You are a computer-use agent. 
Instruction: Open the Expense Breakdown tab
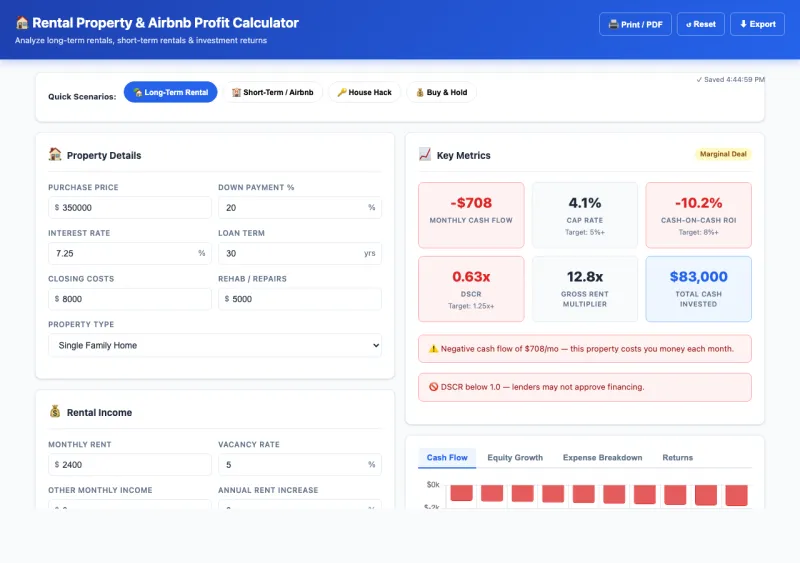[603, 458]
